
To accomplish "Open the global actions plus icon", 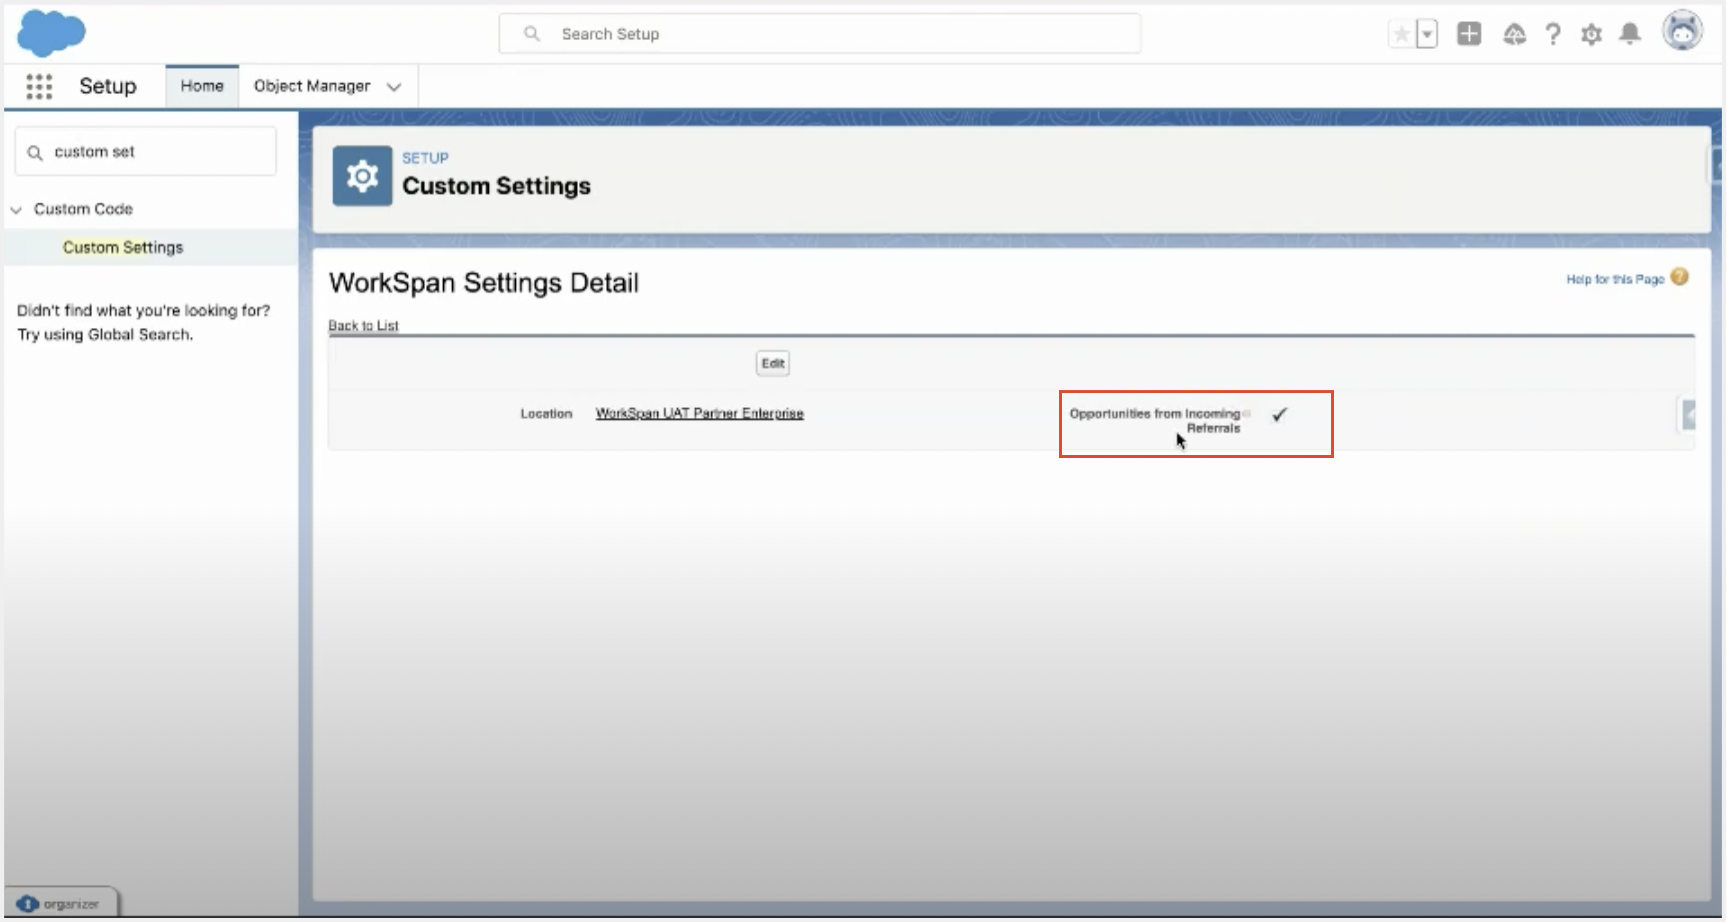I will (1468, 34).
